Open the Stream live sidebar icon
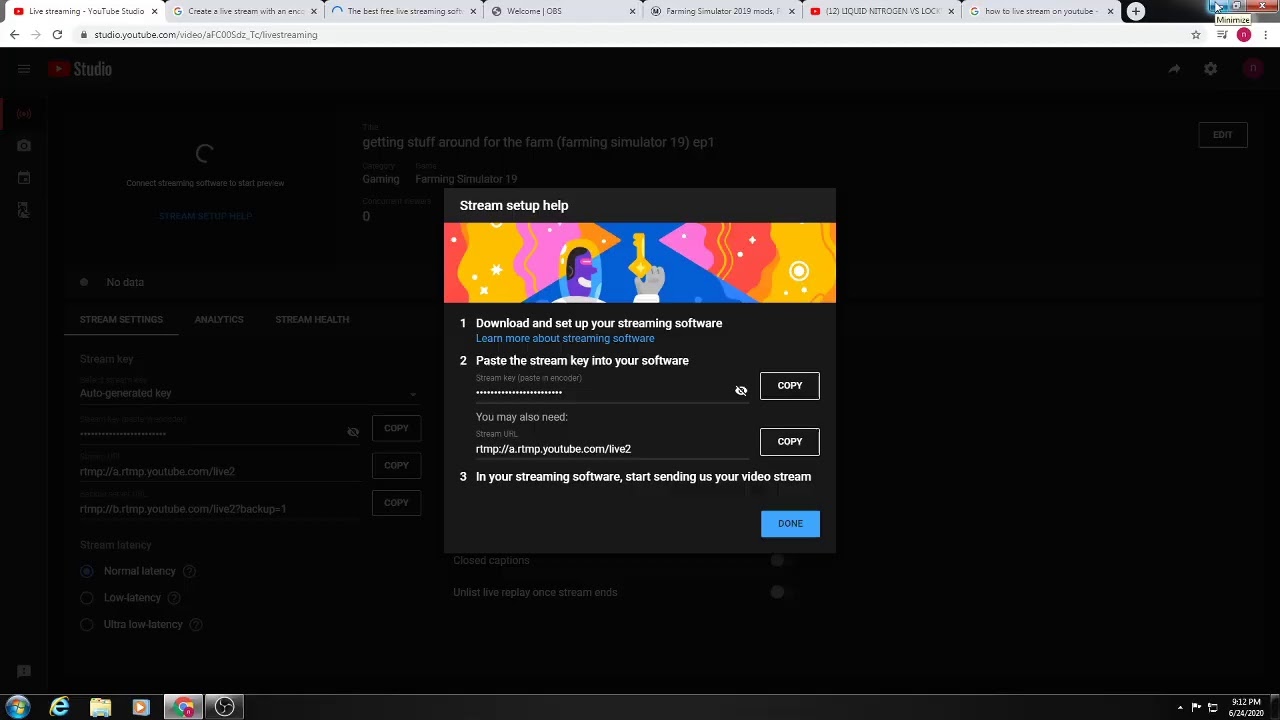1280x720 pixels. pos(24,114)
